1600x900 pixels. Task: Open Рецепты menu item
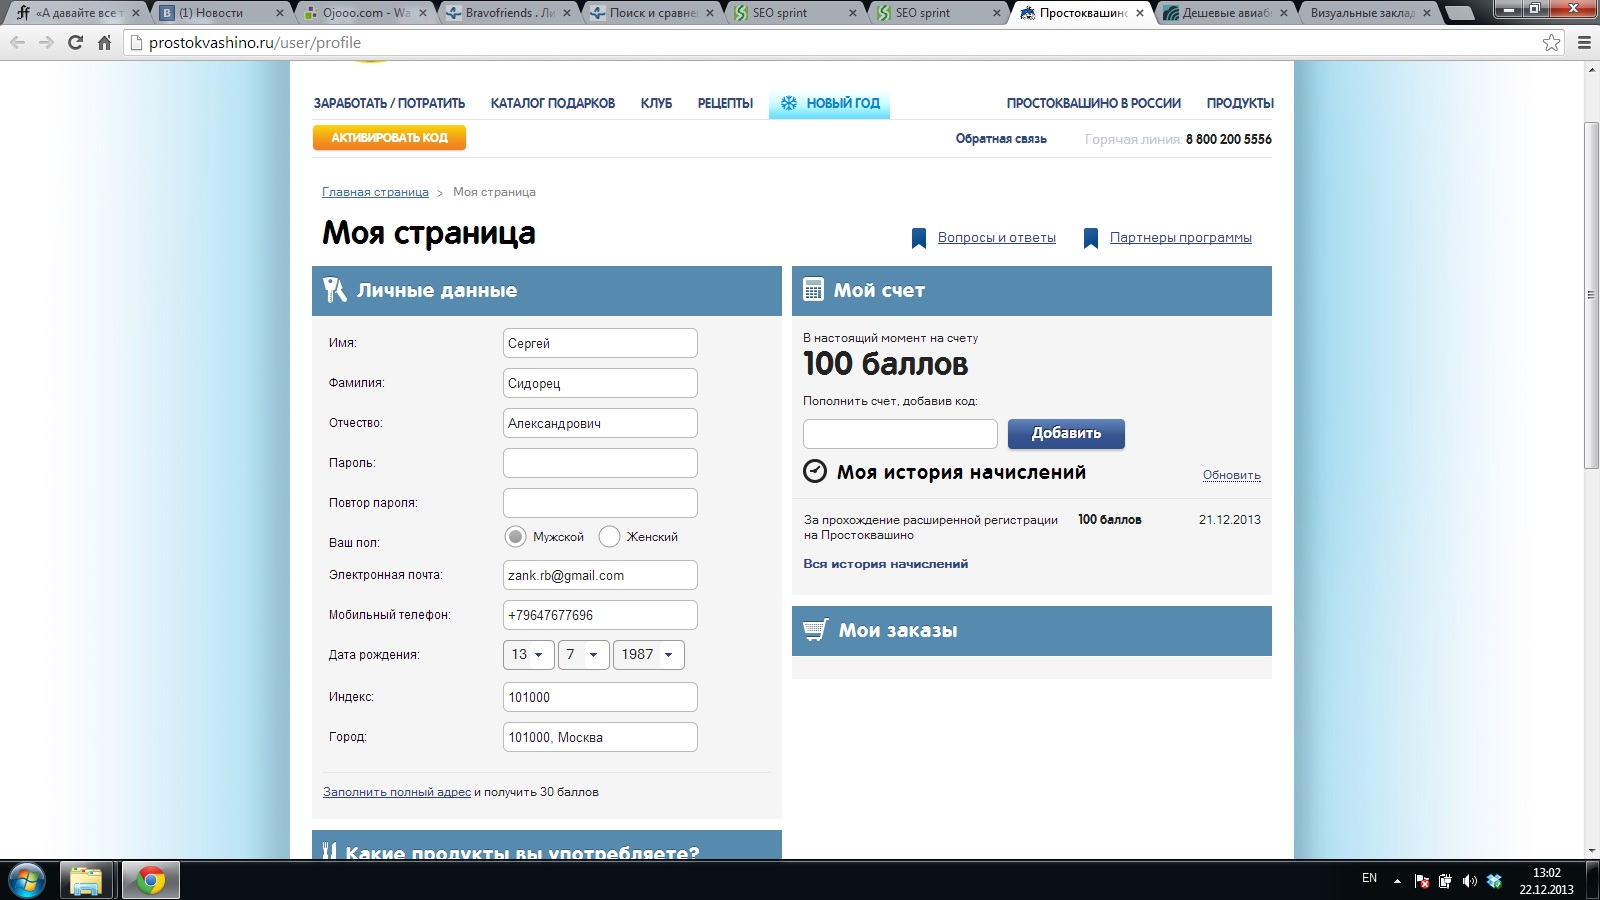coord(725,103)
